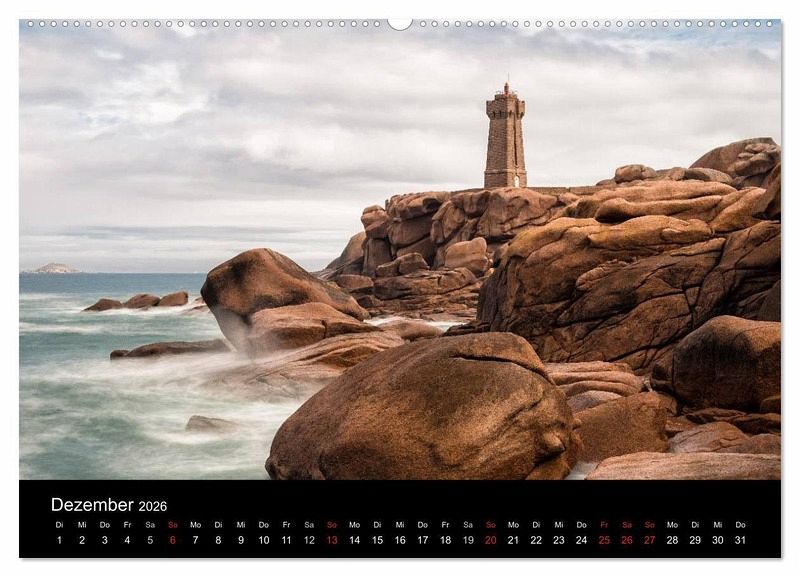Select Sunday date 13
This screenshot has height=577, width=800.
[x=332, y=540]
